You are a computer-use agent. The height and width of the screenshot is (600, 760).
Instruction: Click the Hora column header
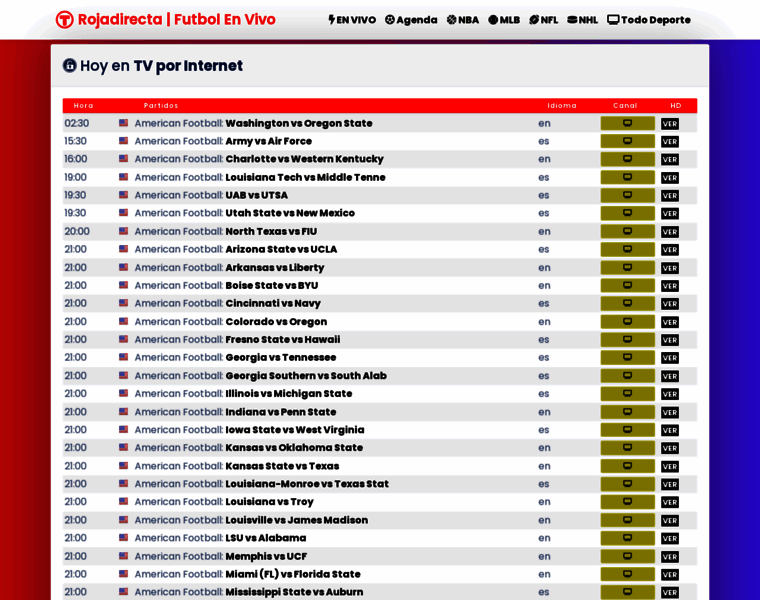83,106
